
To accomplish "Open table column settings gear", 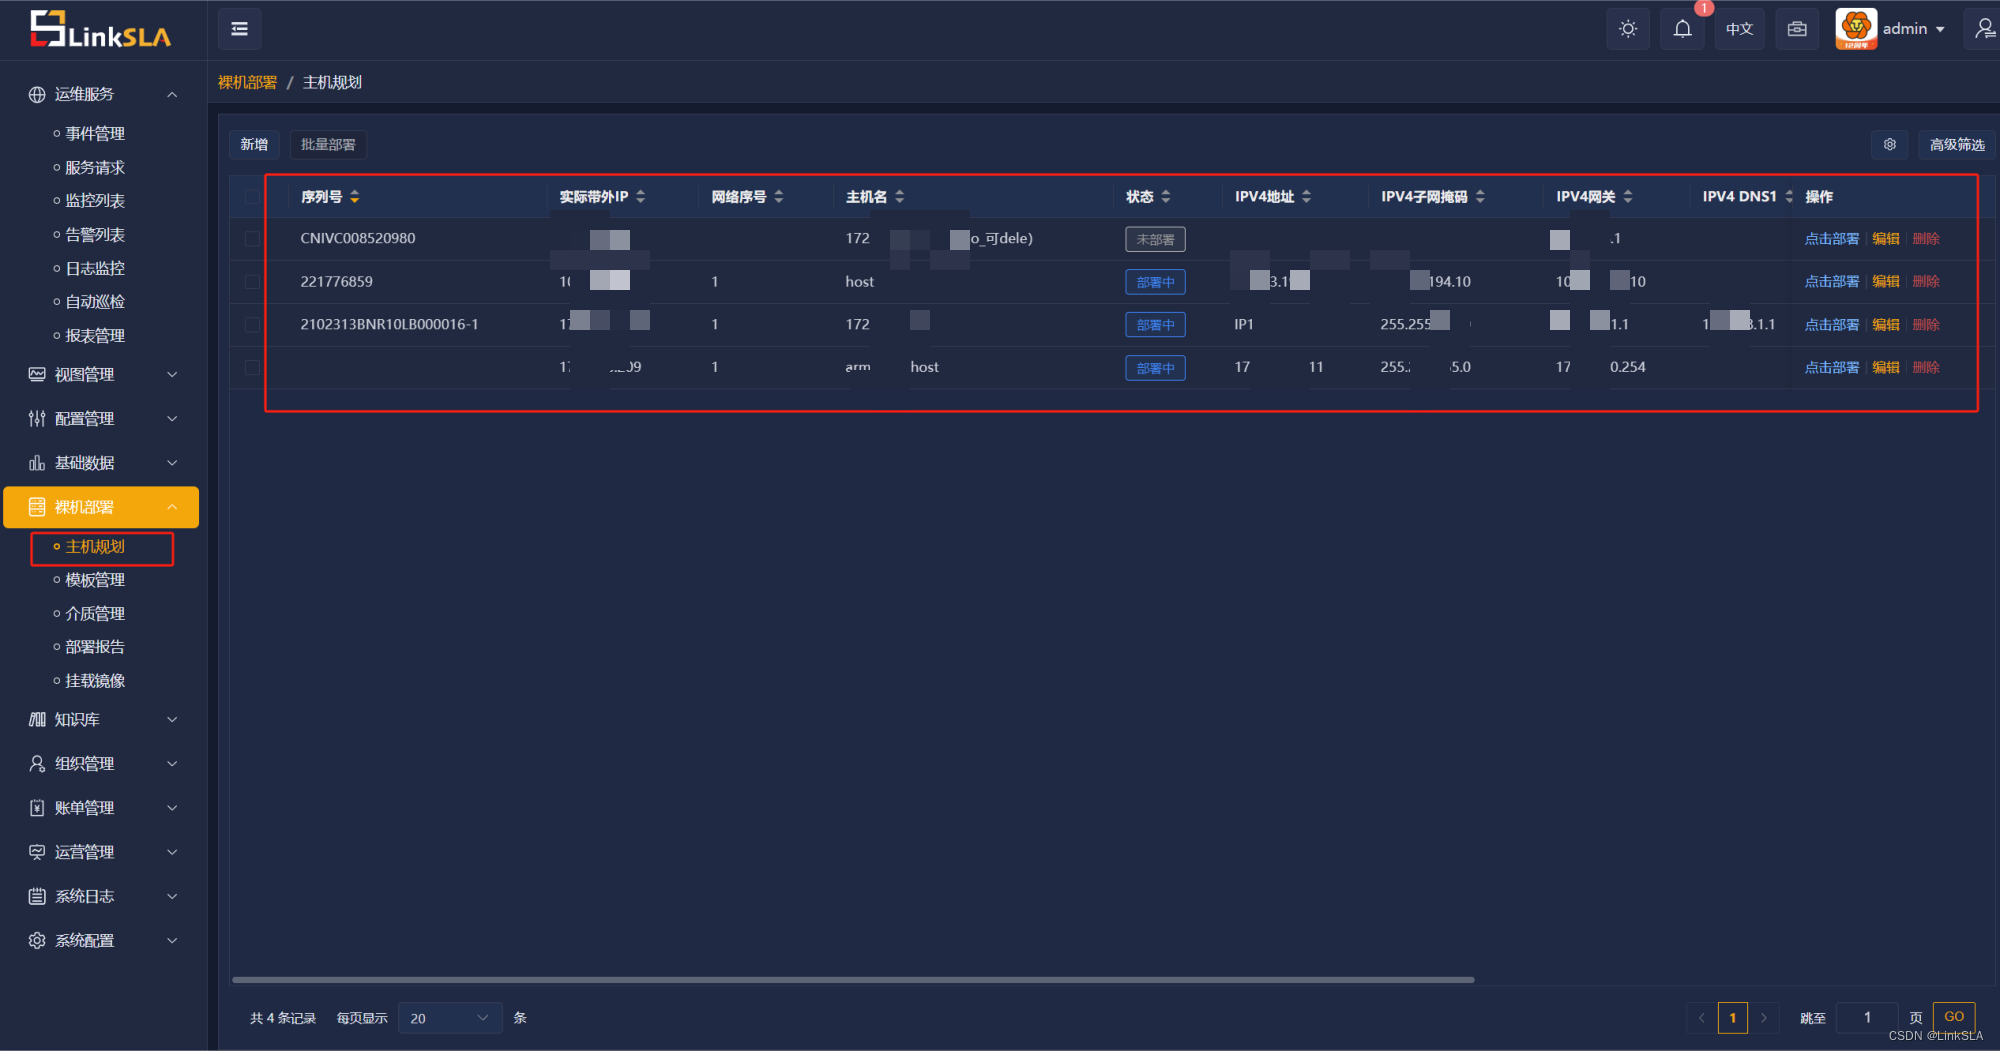I will [x=1890, y=145].
